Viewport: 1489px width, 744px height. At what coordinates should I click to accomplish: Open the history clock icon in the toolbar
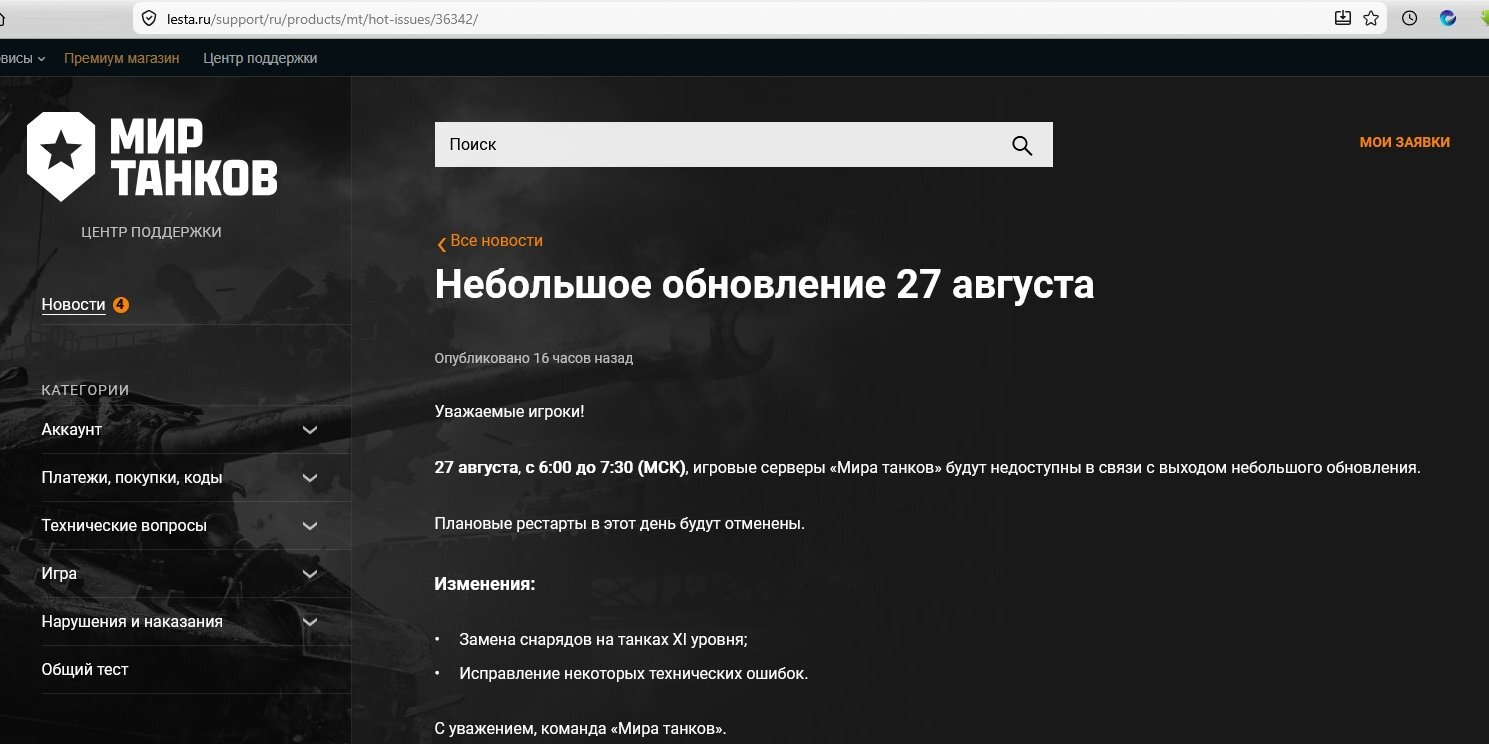[x=1410, y=18]
